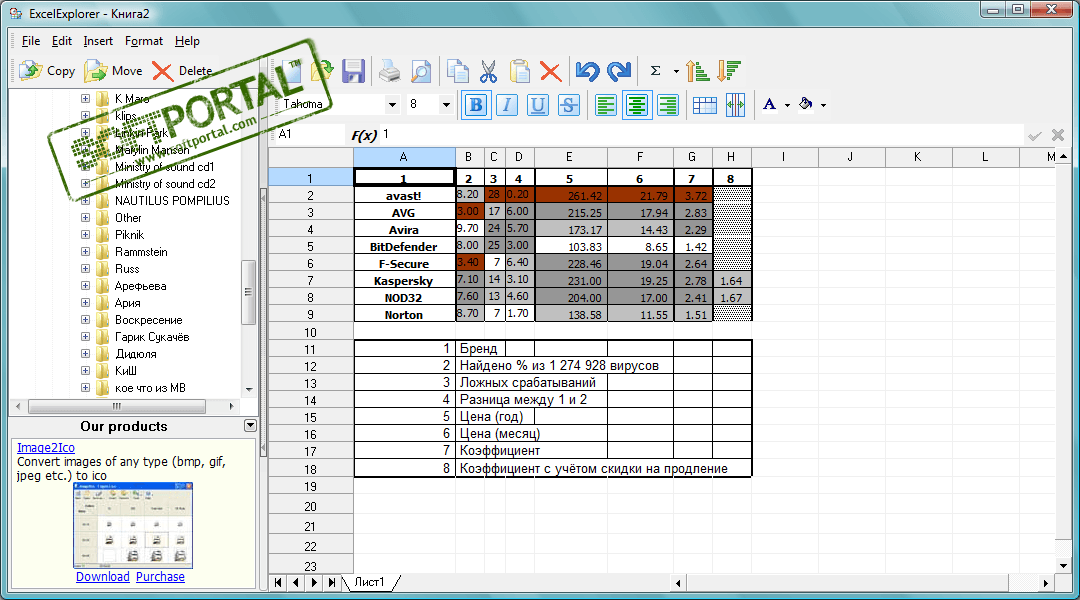Open the font color dropdown arrow
1080x600 pixels.
[787, 105]
